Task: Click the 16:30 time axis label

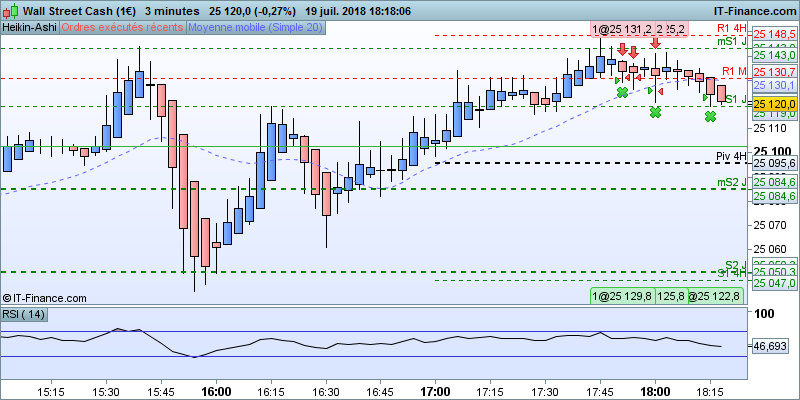Action: tap(326, 391)
